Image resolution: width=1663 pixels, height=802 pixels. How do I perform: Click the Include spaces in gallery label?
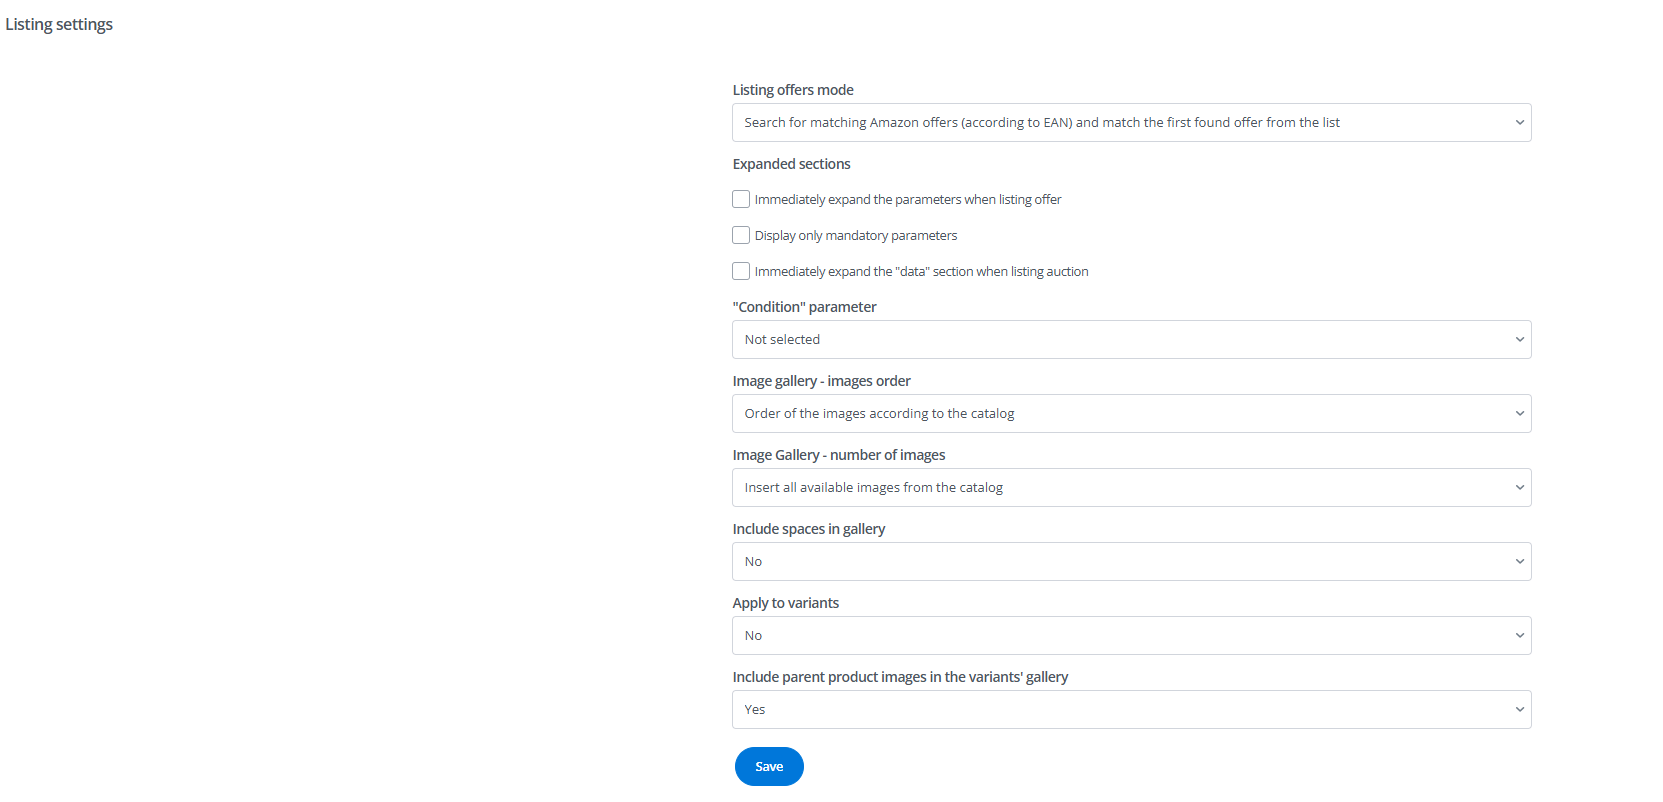point(808,529)
